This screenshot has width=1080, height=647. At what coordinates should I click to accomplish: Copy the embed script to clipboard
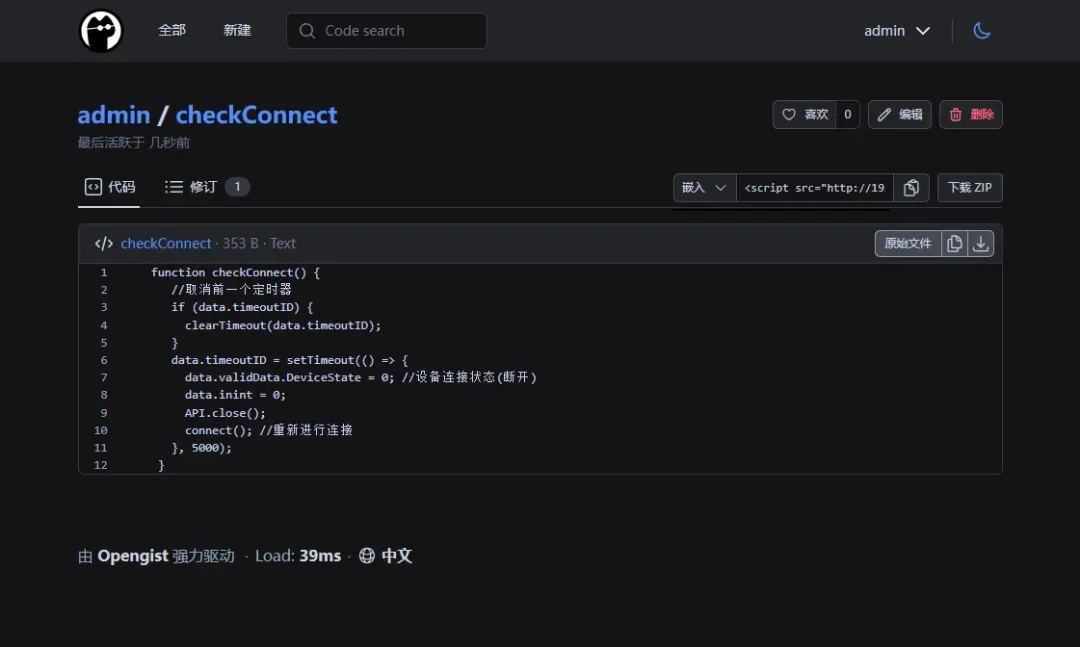click(911, 188)
